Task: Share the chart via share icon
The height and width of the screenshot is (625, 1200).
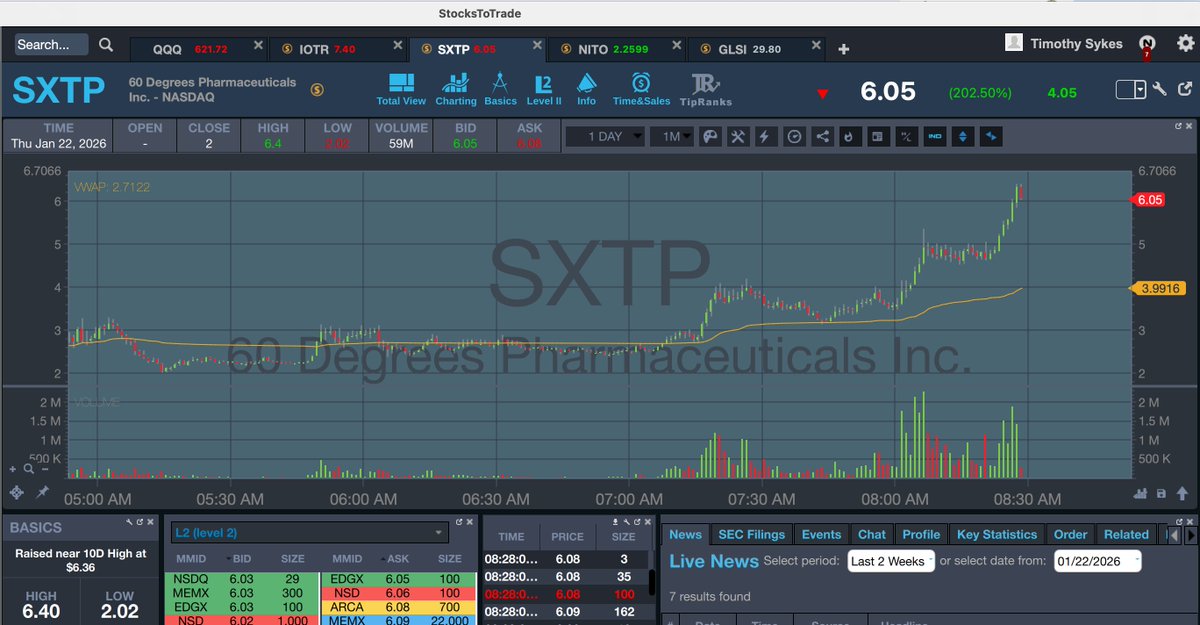Action: click(x=822, y=136)
